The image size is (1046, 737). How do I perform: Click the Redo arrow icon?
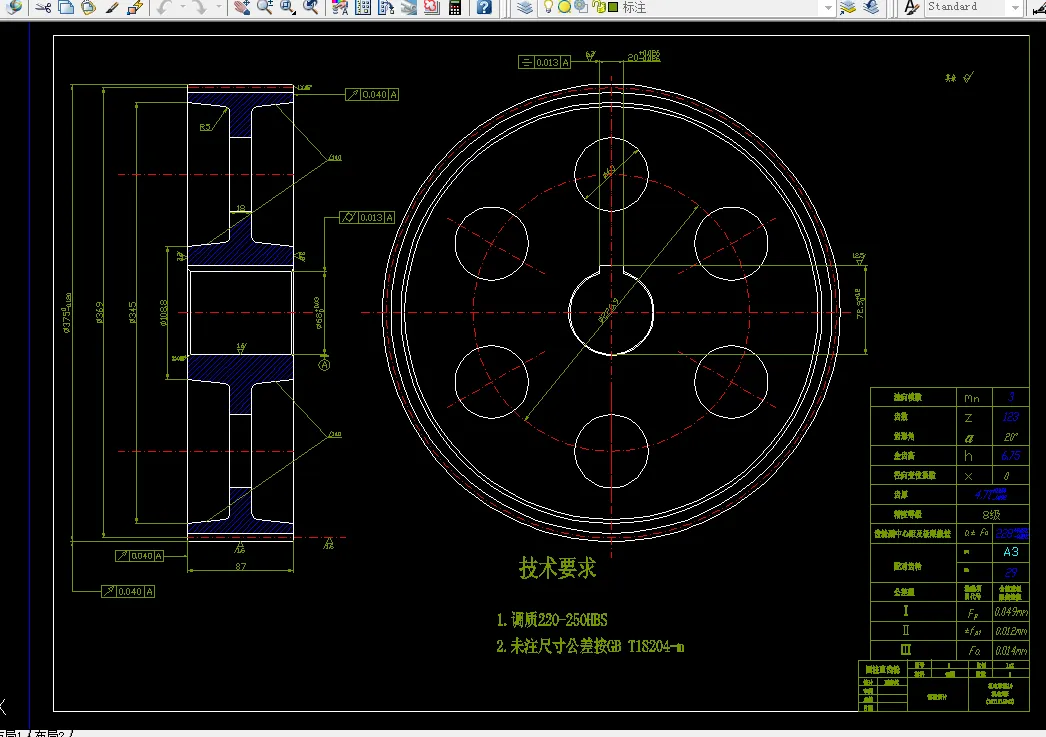coord(199,7)
